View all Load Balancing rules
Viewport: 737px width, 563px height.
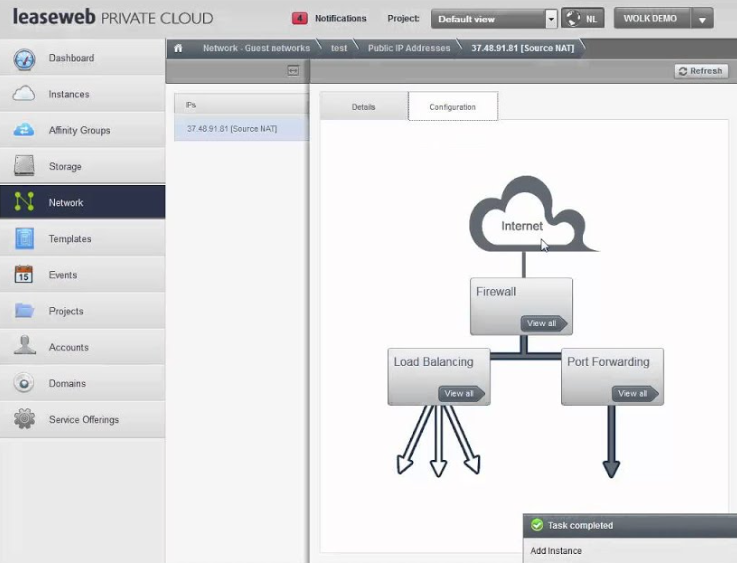(460, 393)
